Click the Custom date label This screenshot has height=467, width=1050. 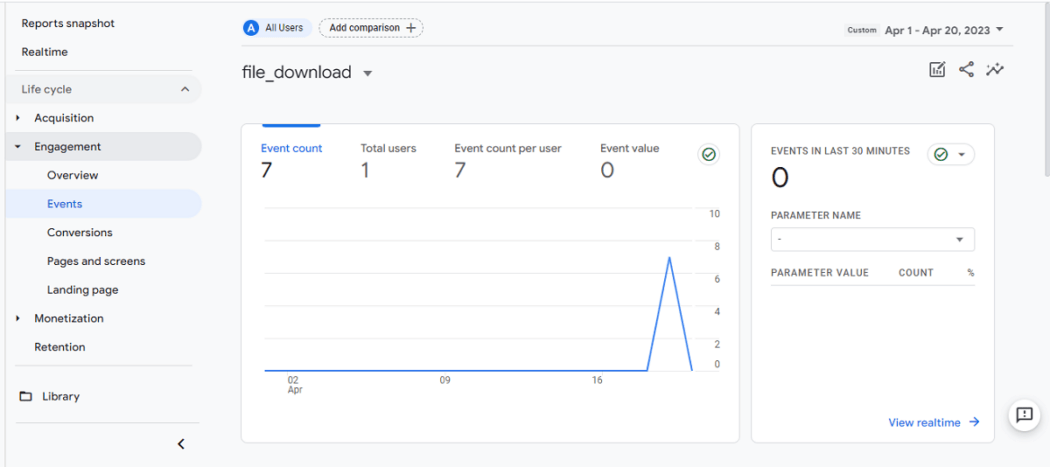(862, 30)
